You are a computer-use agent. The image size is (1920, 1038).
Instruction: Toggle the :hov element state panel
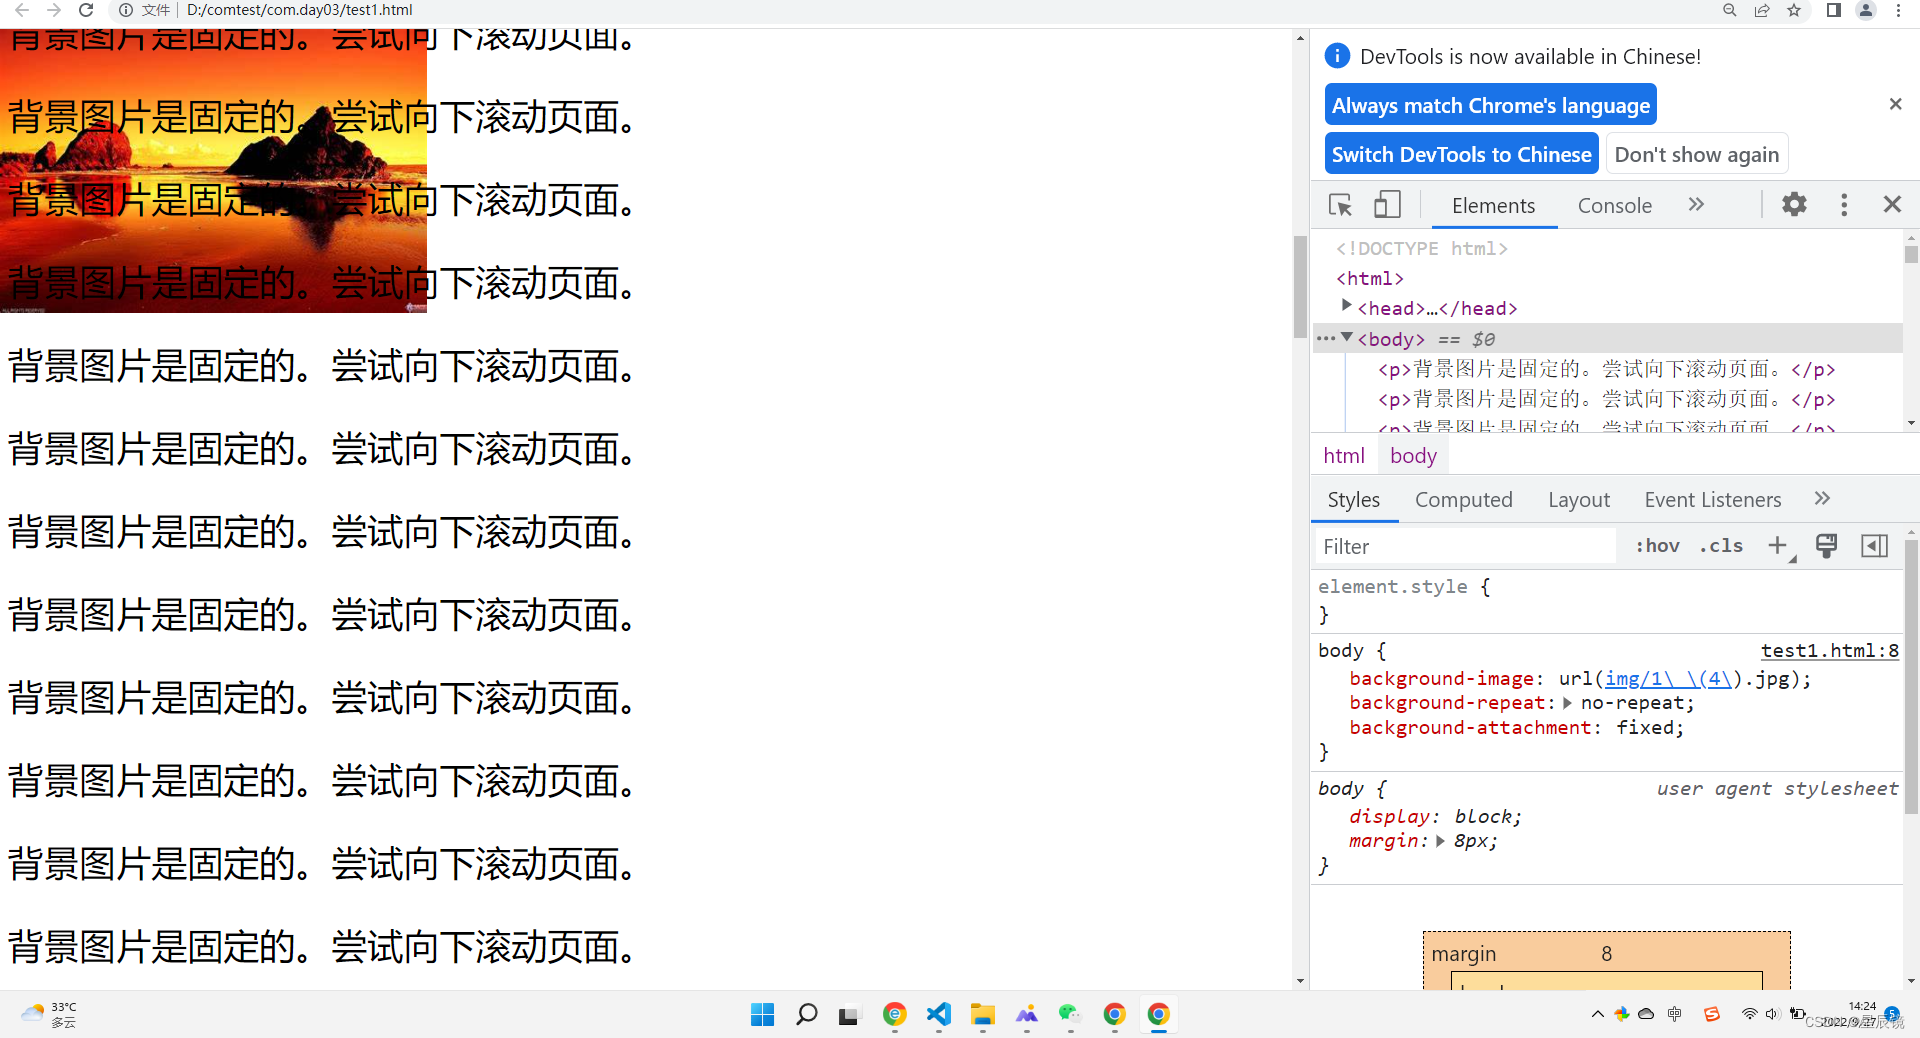(1657, 546)
